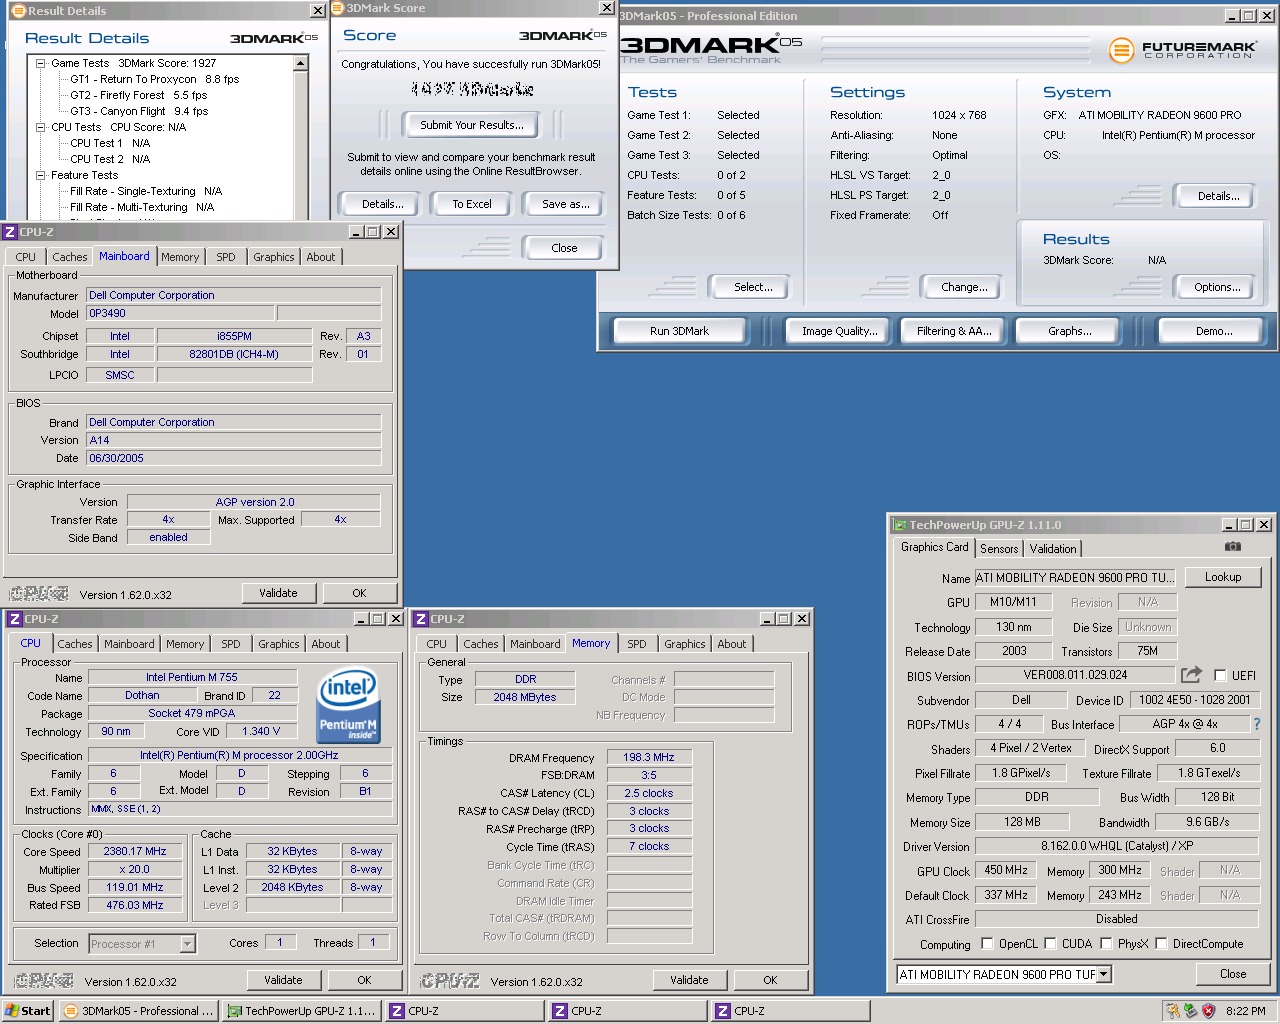Viewport: 1280px width, 1024px height.
Task: Click the Submit Your Results button
Action: tap(471, 125)
